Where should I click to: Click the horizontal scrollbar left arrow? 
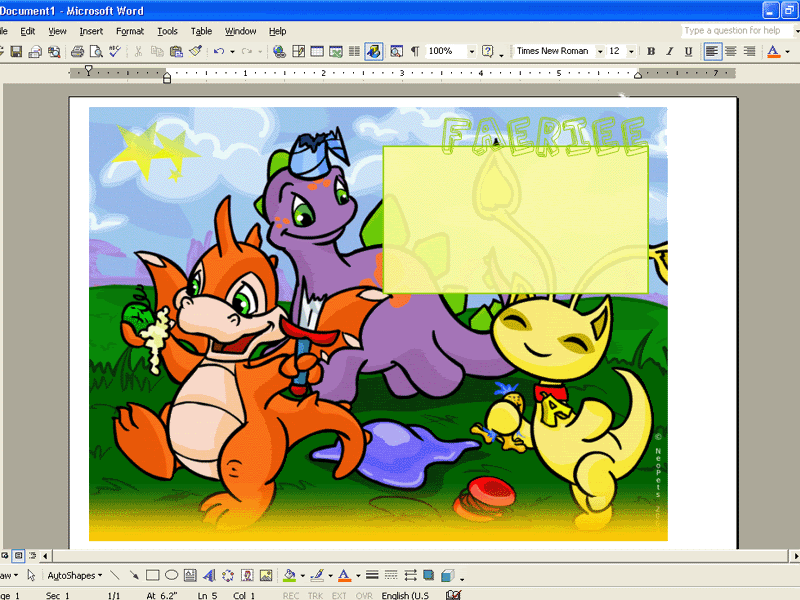pyautogui.click(x=45, y=555)
